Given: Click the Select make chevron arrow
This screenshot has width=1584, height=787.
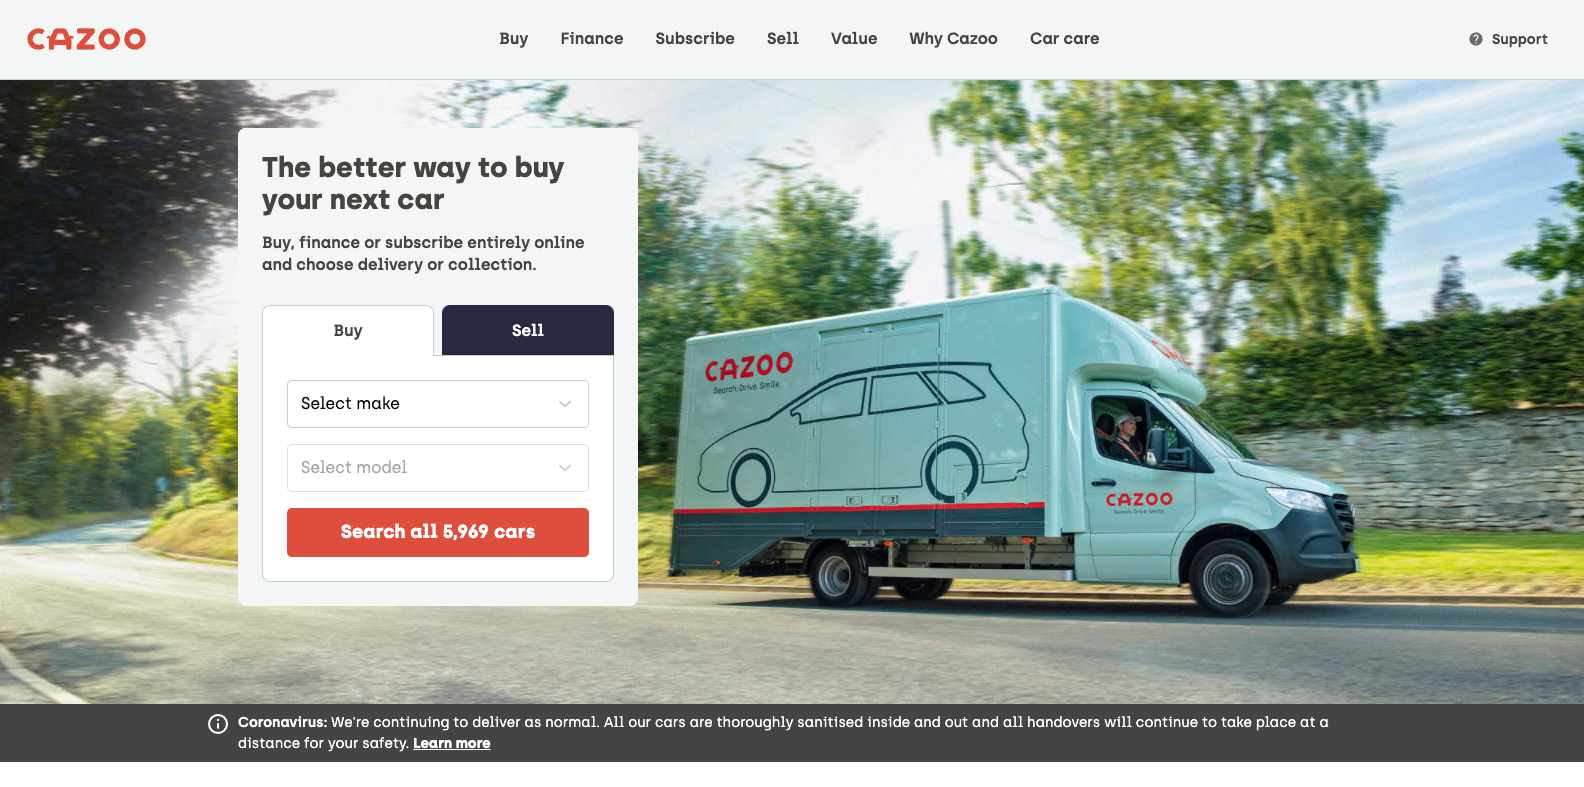Looking at the screenshot, I should click(x=565, y=404).
